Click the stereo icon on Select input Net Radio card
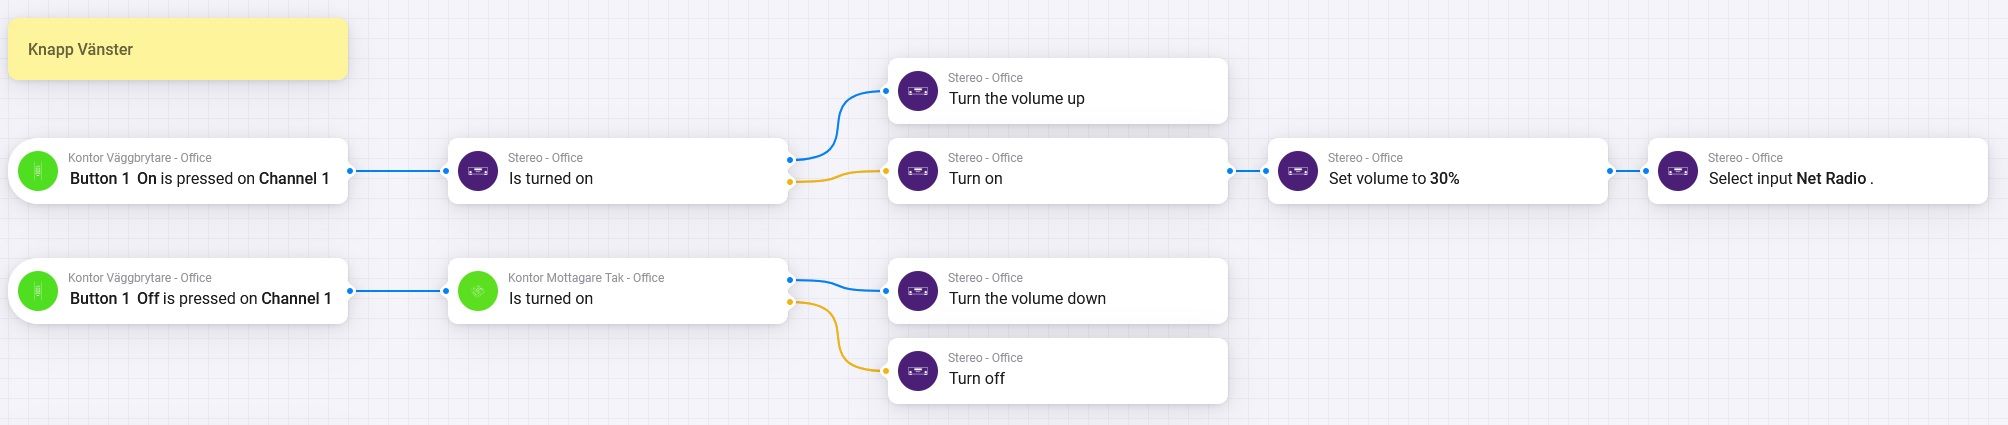Viewport: 2008px width, 425px height. (1678, 171)
